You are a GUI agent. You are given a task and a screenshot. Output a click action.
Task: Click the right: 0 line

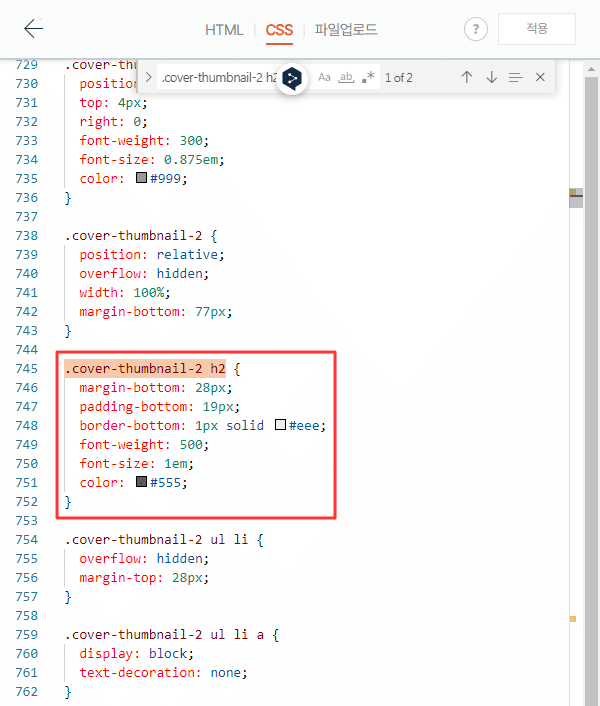[113, 122]
